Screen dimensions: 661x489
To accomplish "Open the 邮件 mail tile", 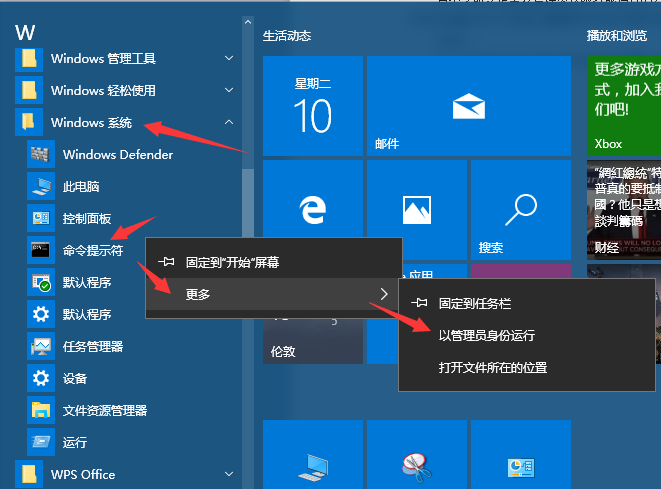I will (x=469, y=106).
